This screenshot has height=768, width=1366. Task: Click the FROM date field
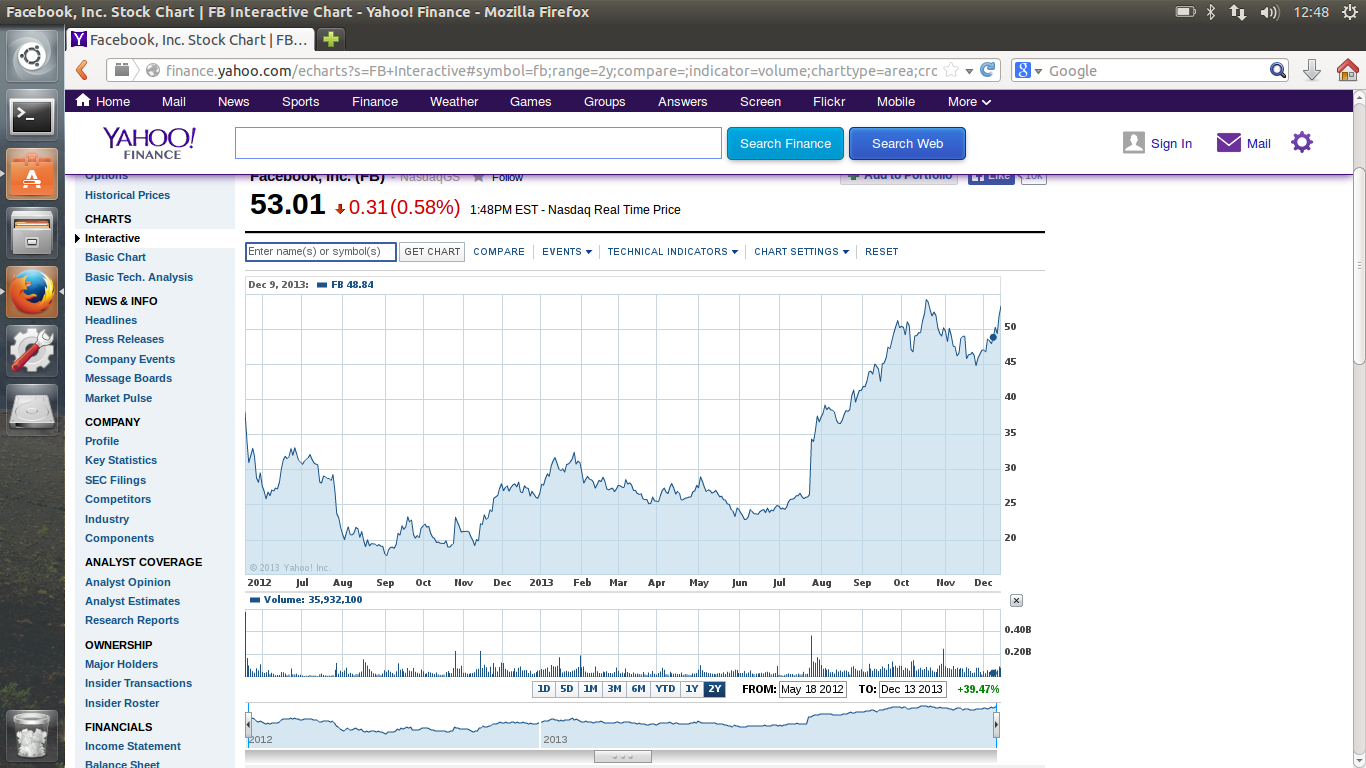point(812,689)
